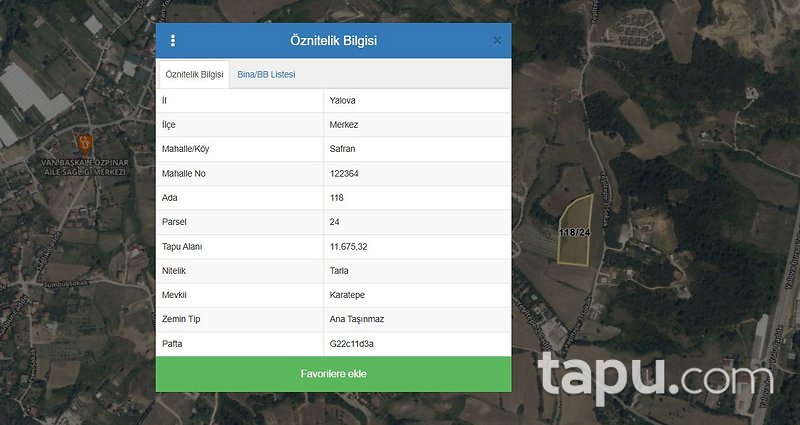
Task: Click the Ana Taşınmaz value in Zemin Tip
Action: [x=357, y=319]
